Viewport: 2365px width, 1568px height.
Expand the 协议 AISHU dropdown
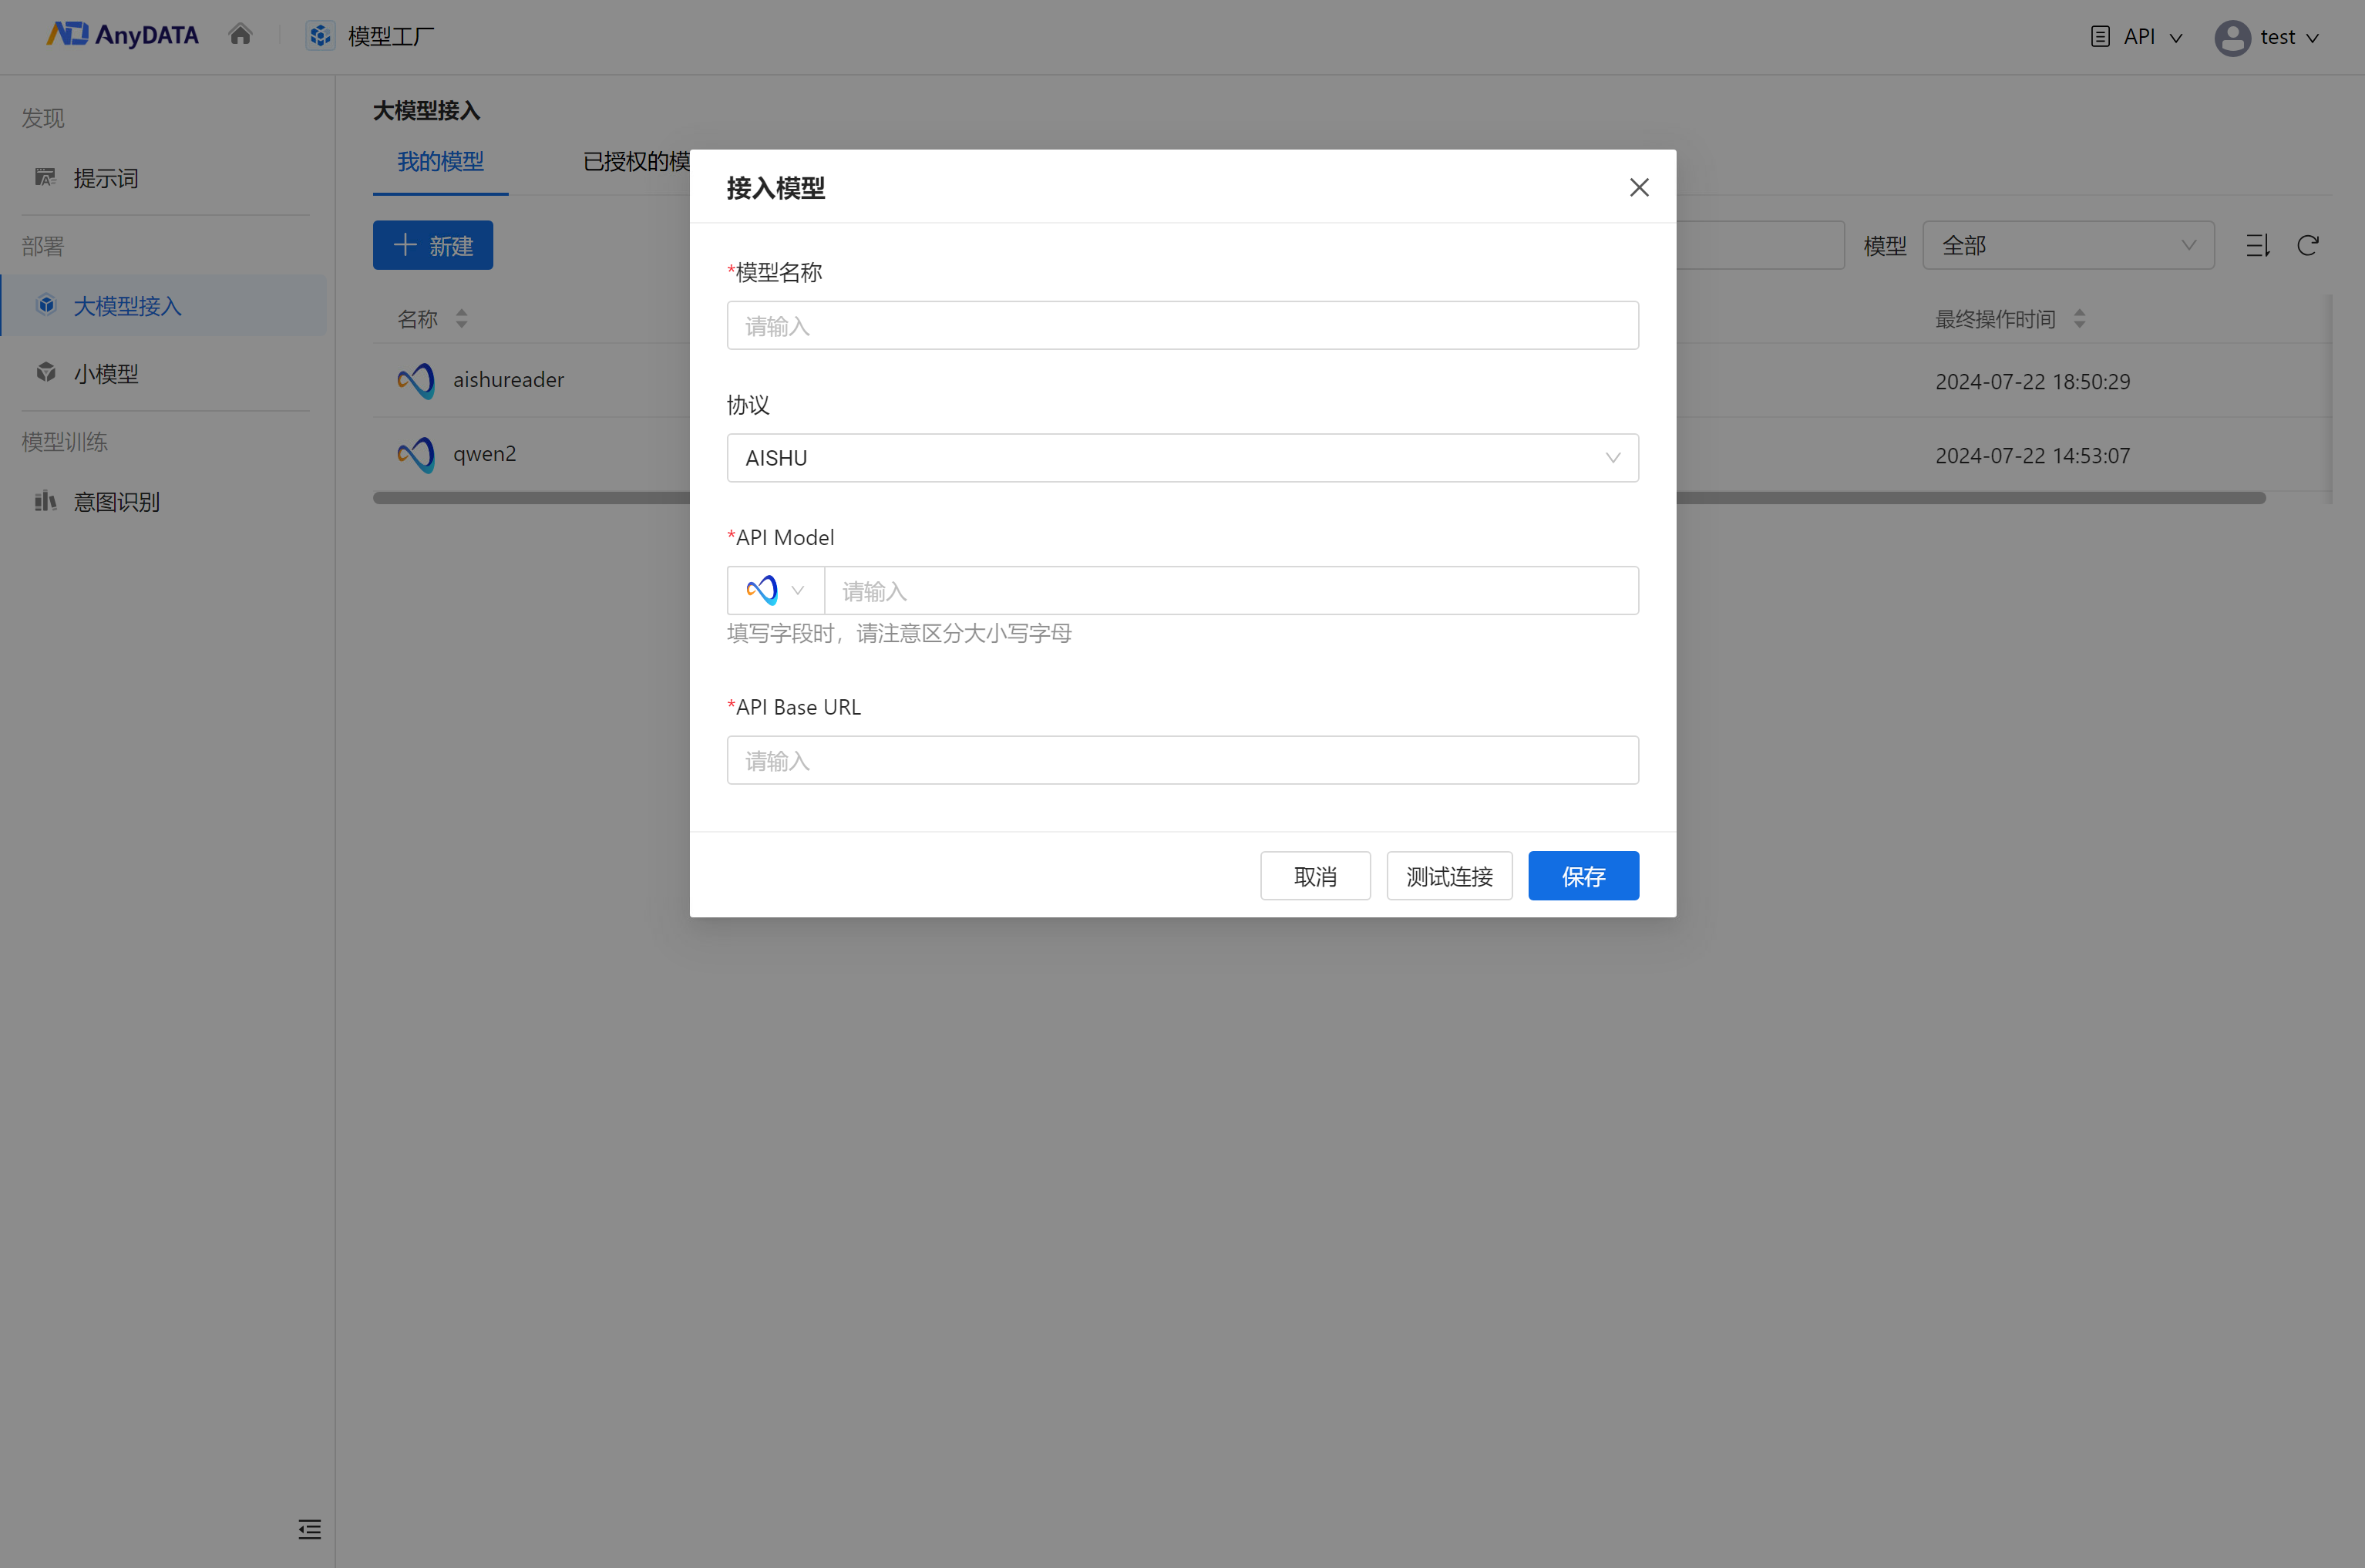coord(1183,458)
